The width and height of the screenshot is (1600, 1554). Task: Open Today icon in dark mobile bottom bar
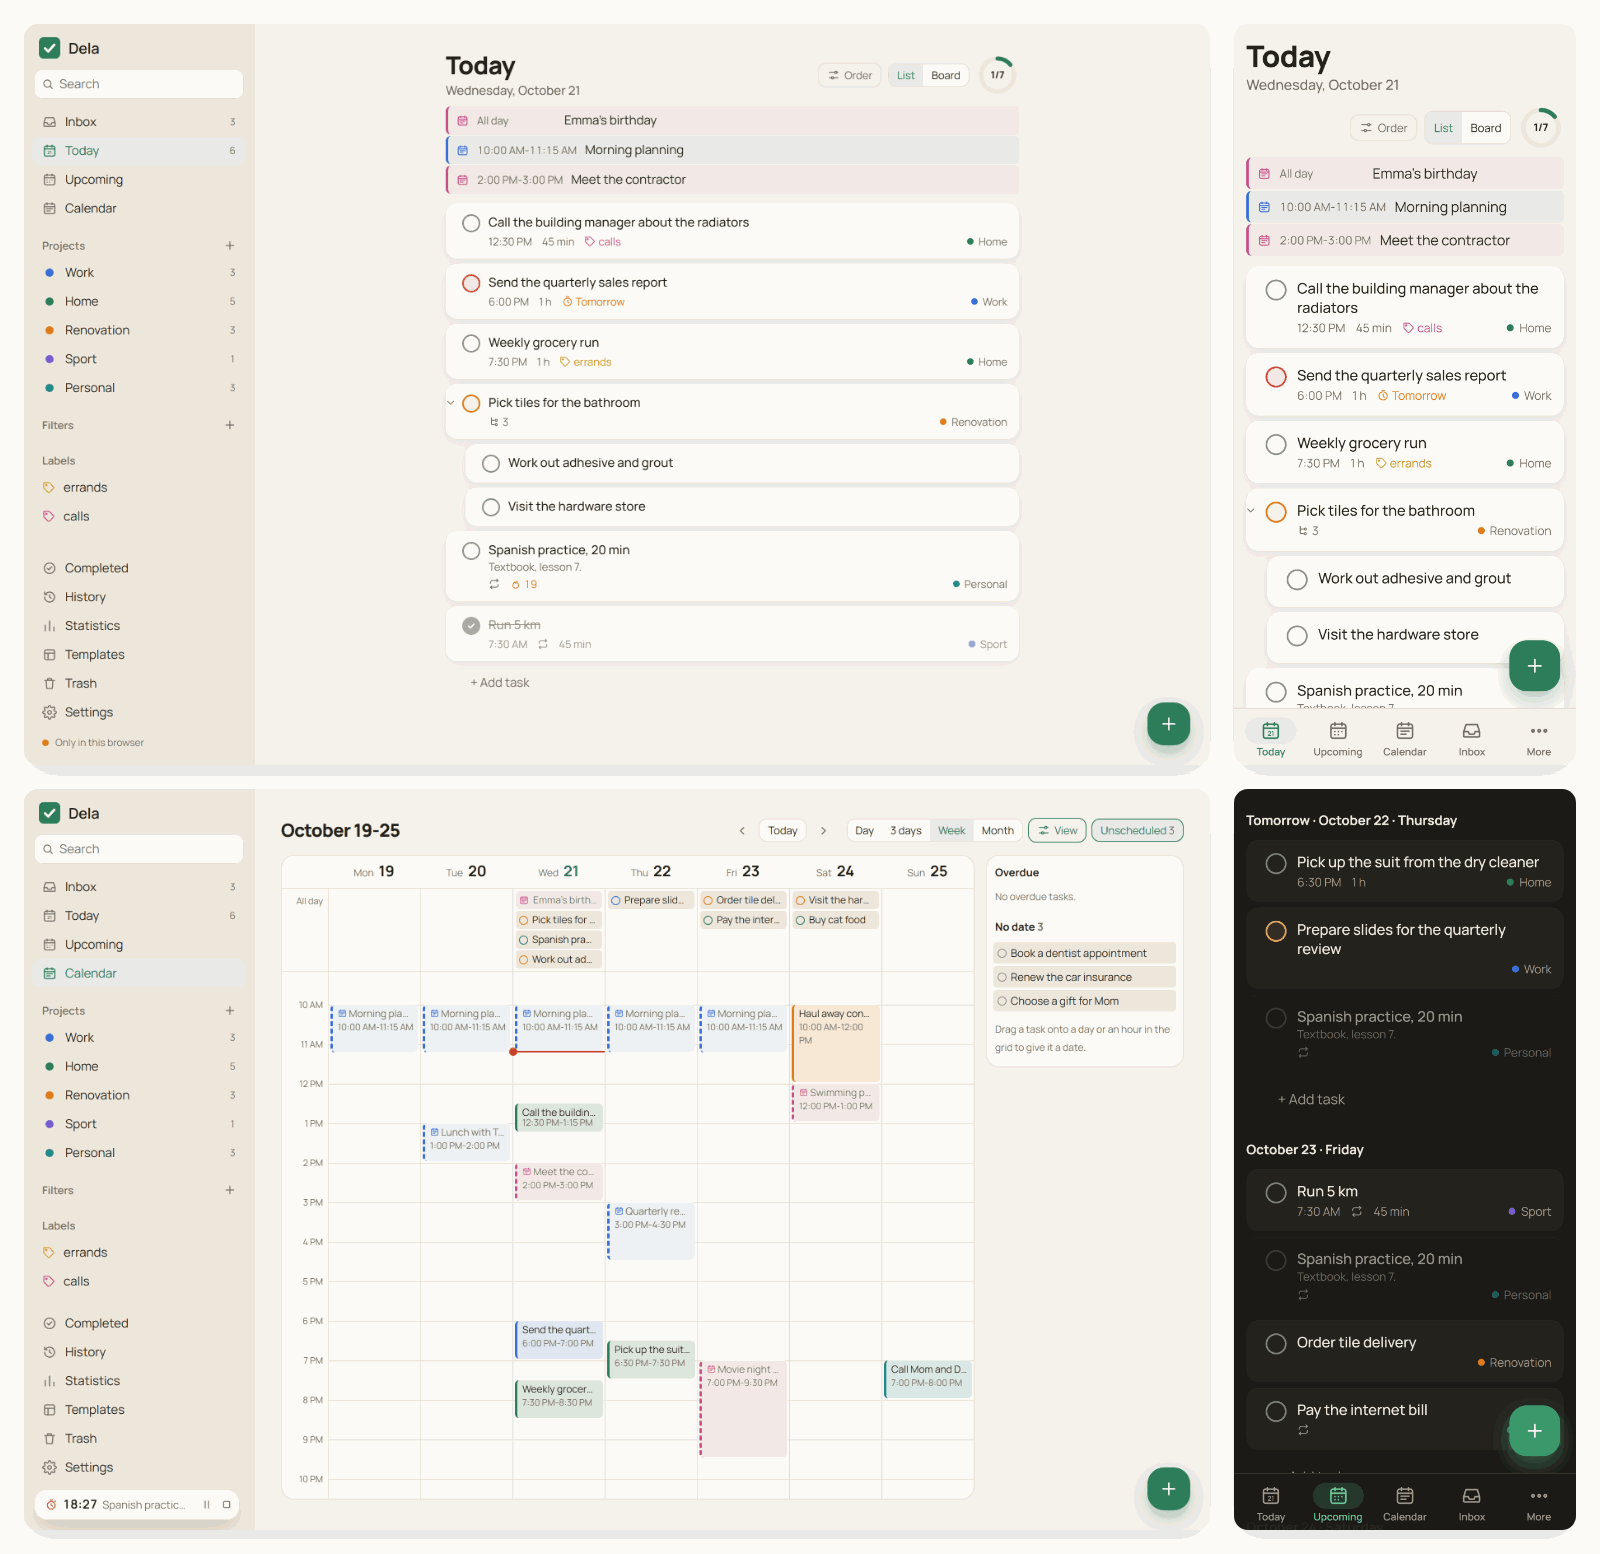click(x=1270, y=1504)
